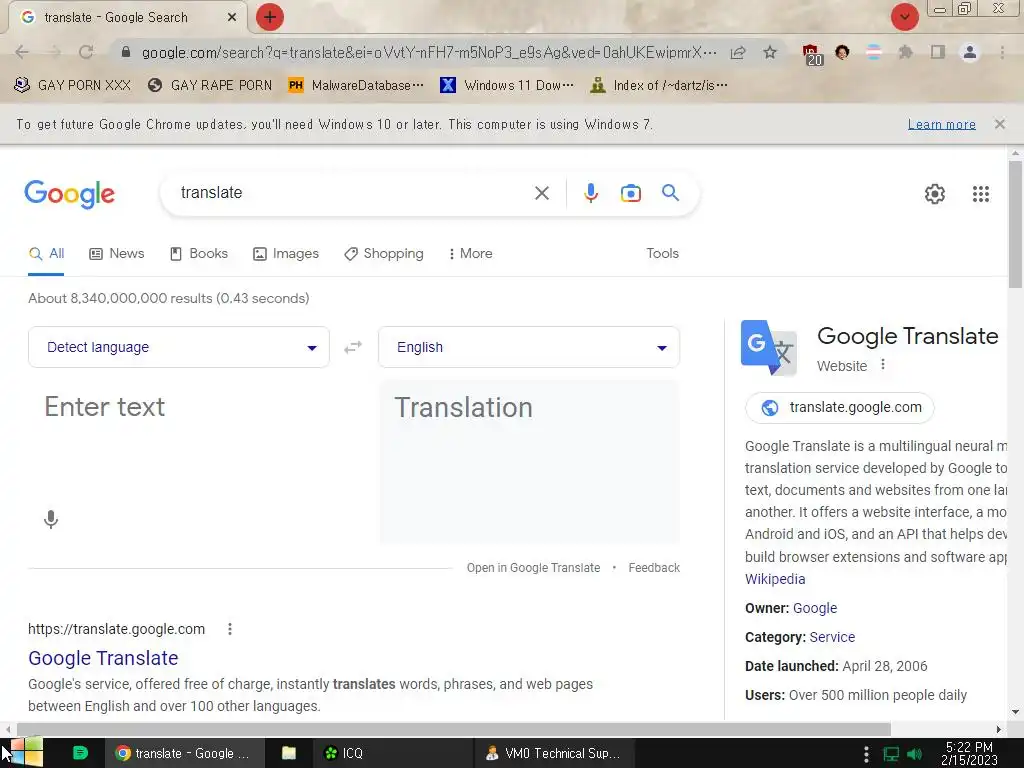Image resolution: width=1024 pixels, height=768 pixels.
Task: Open the Extensions puzzle piece menu
Action: 905,52
